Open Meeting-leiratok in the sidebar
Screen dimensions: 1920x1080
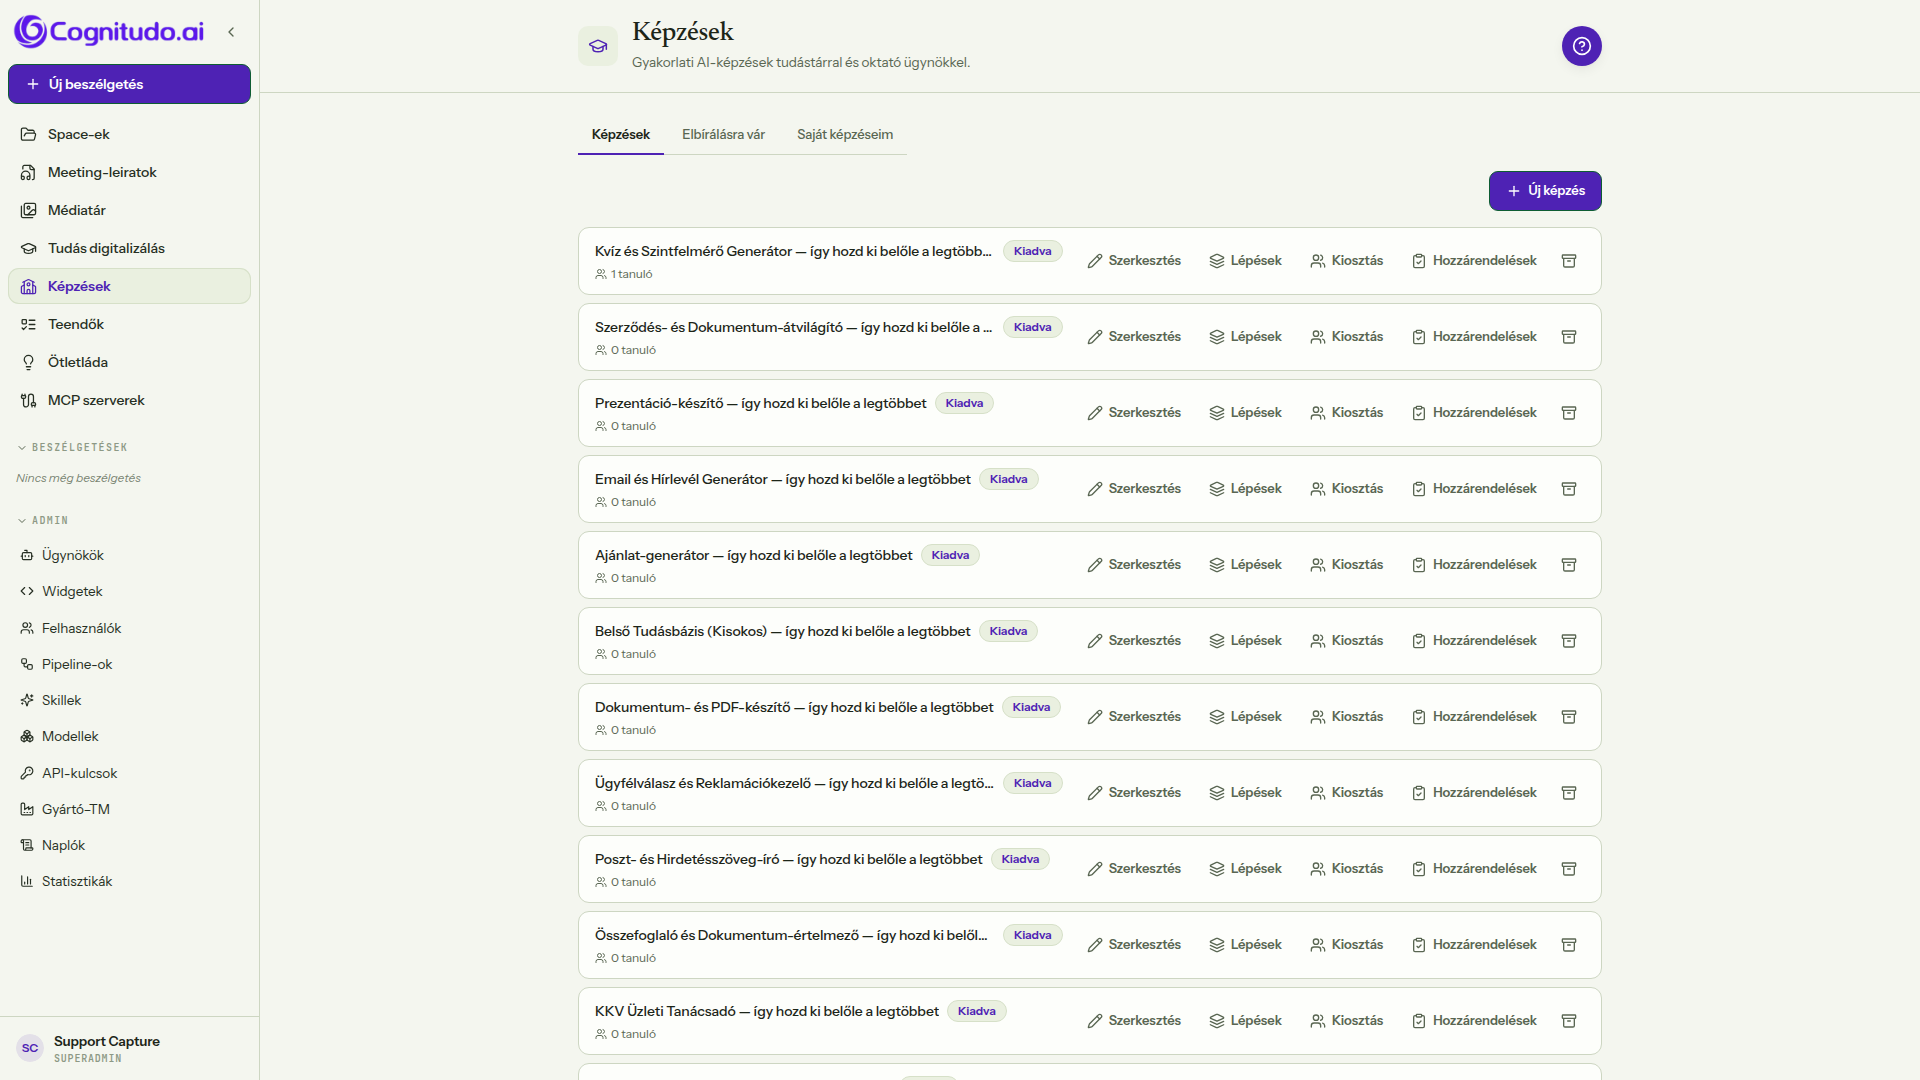pyautogui.click(x=129, y=172)
